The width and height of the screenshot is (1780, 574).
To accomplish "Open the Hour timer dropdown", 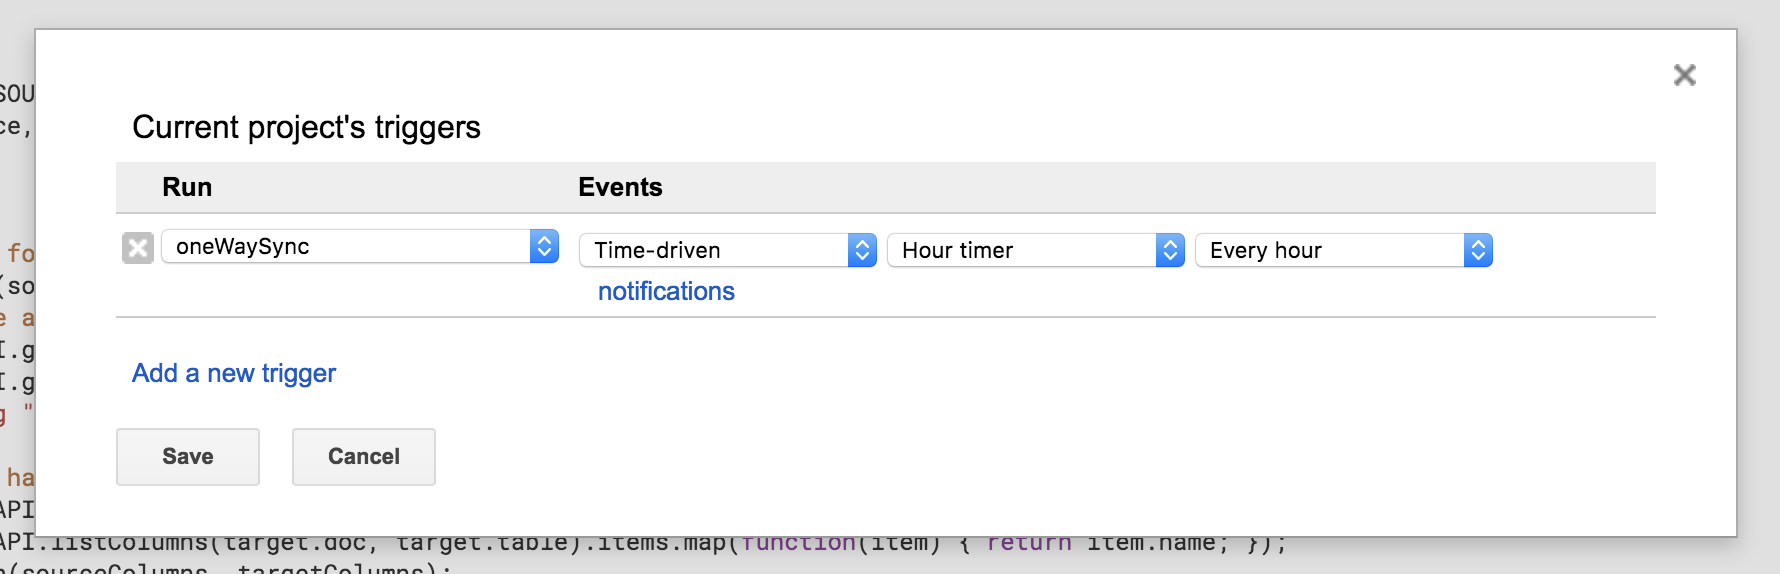I will pyautogui.click(x=1023, y=250).
